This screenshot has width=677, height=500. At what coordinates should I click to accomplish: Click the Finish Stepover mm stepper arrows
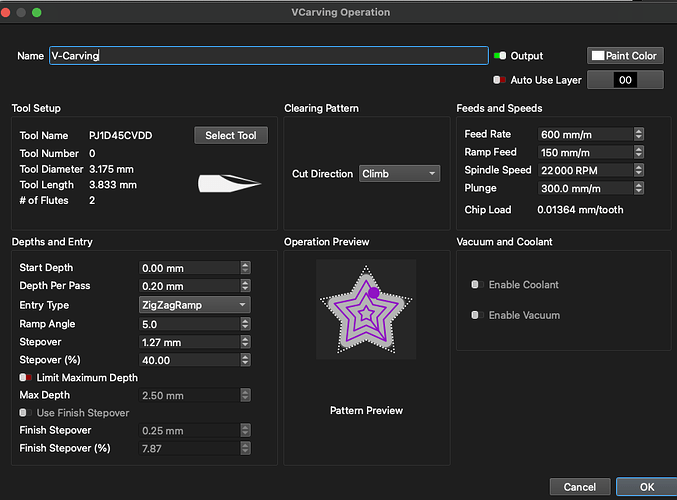coord(245,430)
